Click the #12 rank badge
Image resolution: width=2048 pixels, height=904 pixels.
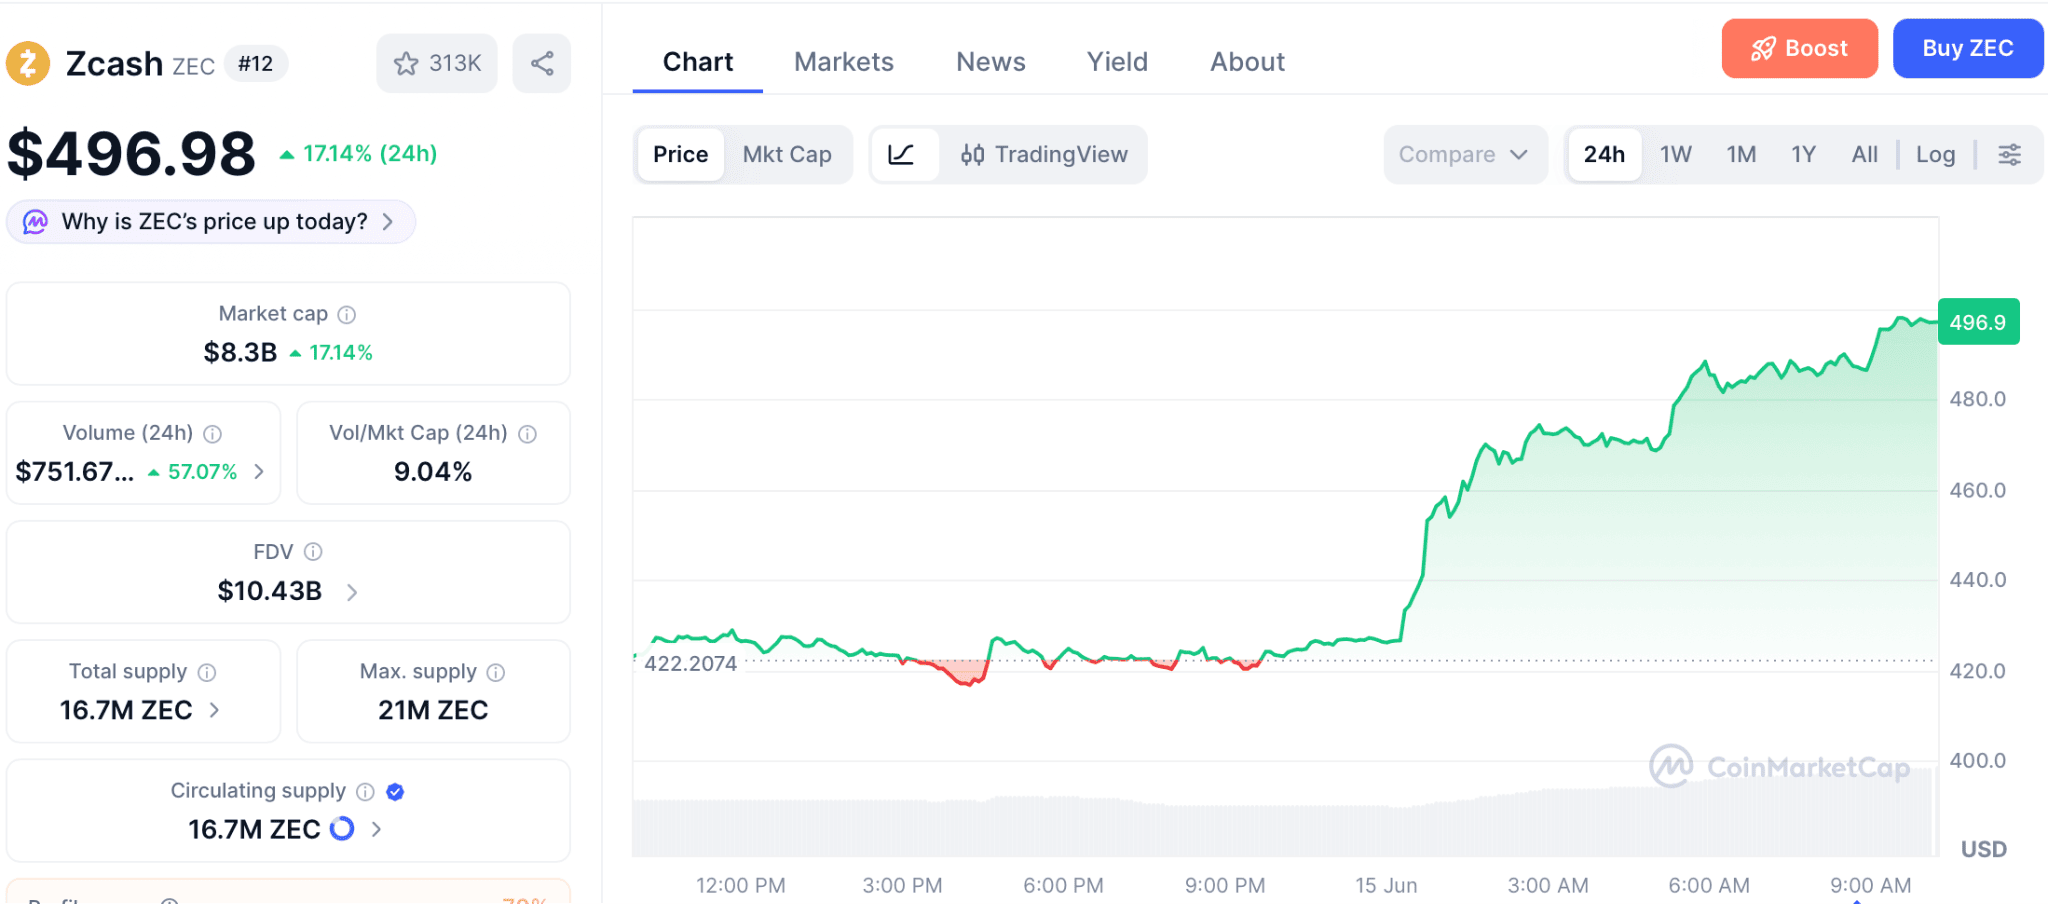256,64
